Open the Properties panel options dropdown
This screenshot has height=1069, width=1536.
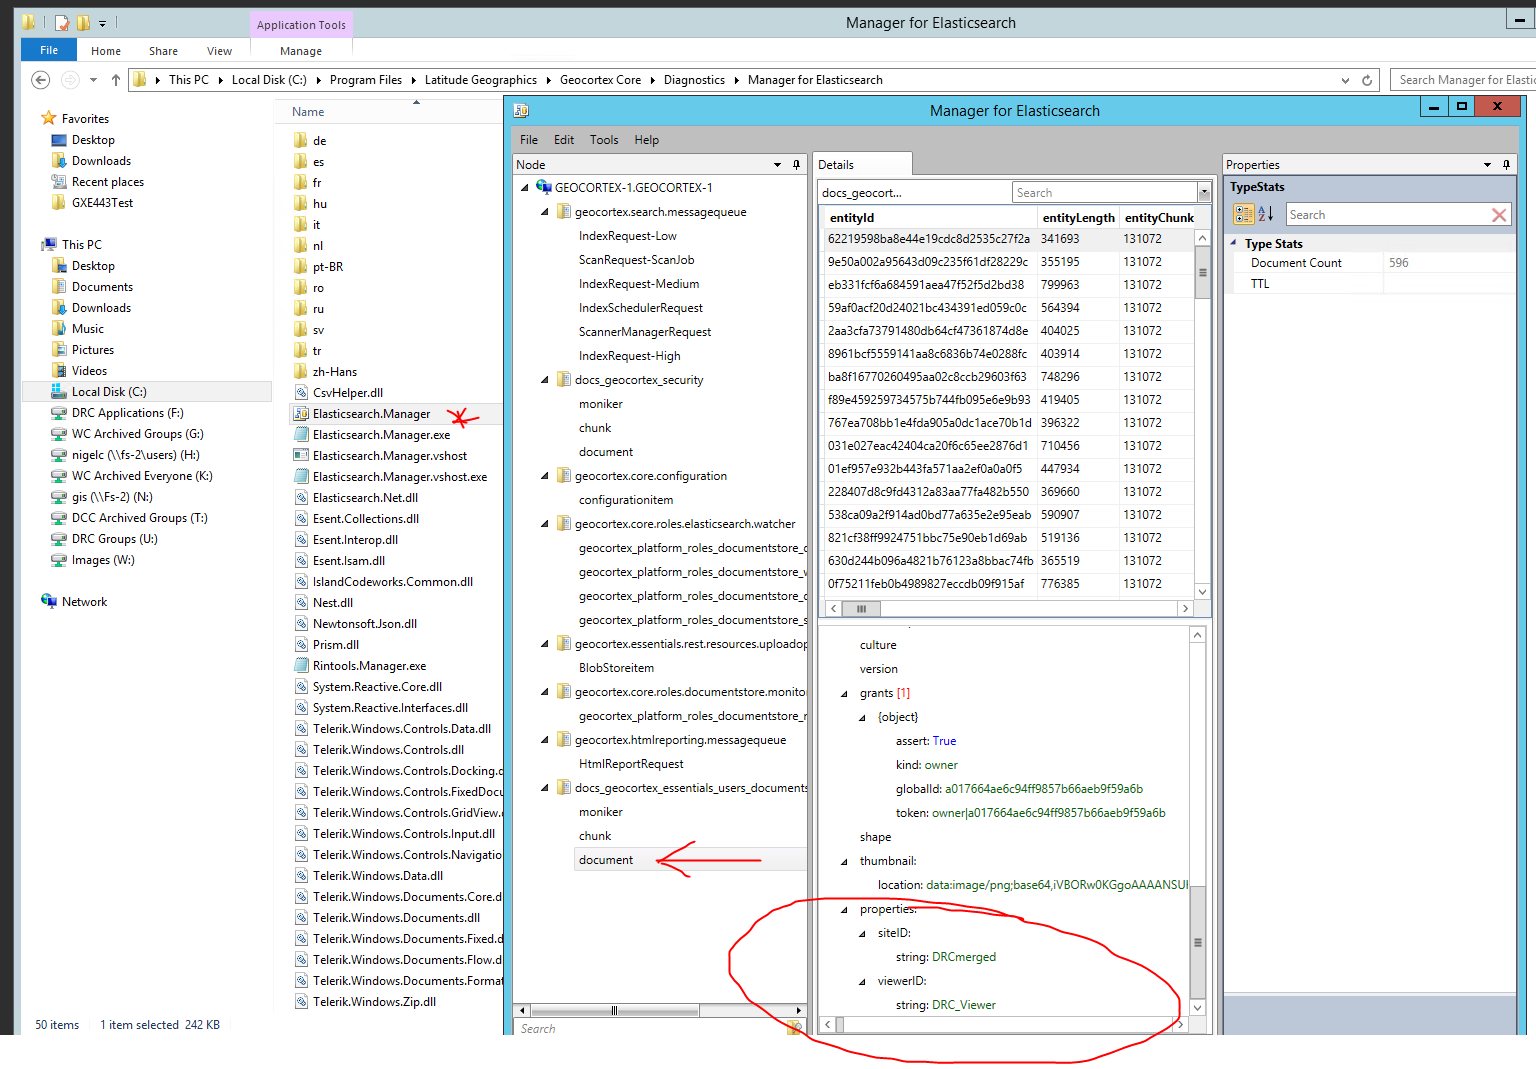pos(1488,165)
